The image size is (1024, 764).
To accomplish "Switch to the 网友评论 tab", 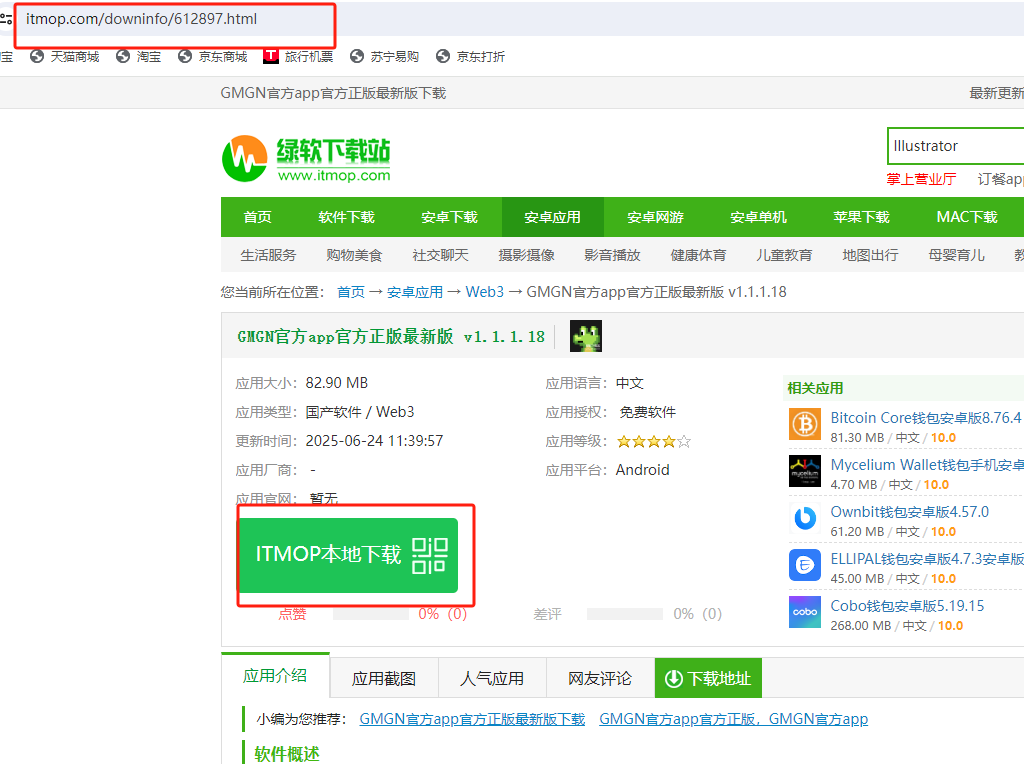I will 600,678.
